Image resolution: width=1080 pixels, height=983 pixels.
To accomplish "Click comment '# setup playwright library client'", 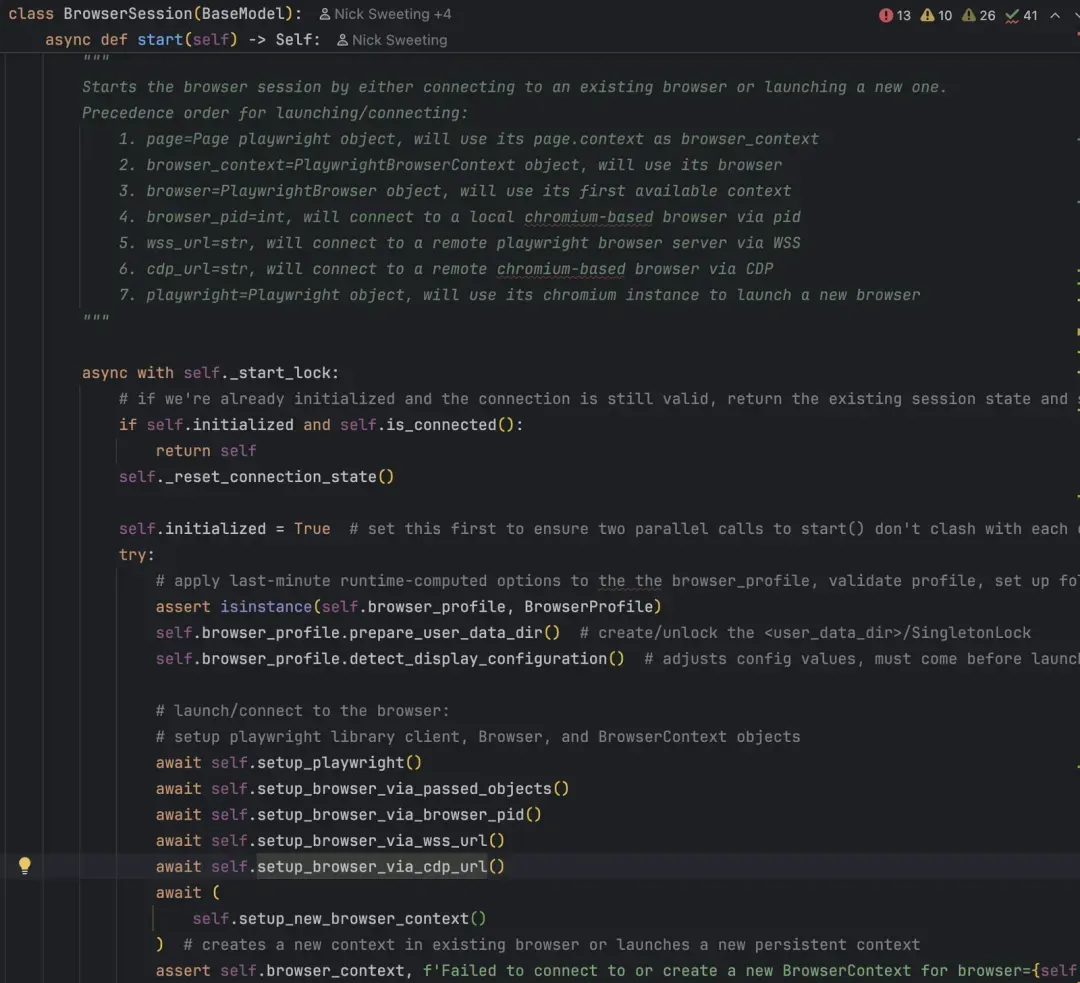I will (307, 737).
